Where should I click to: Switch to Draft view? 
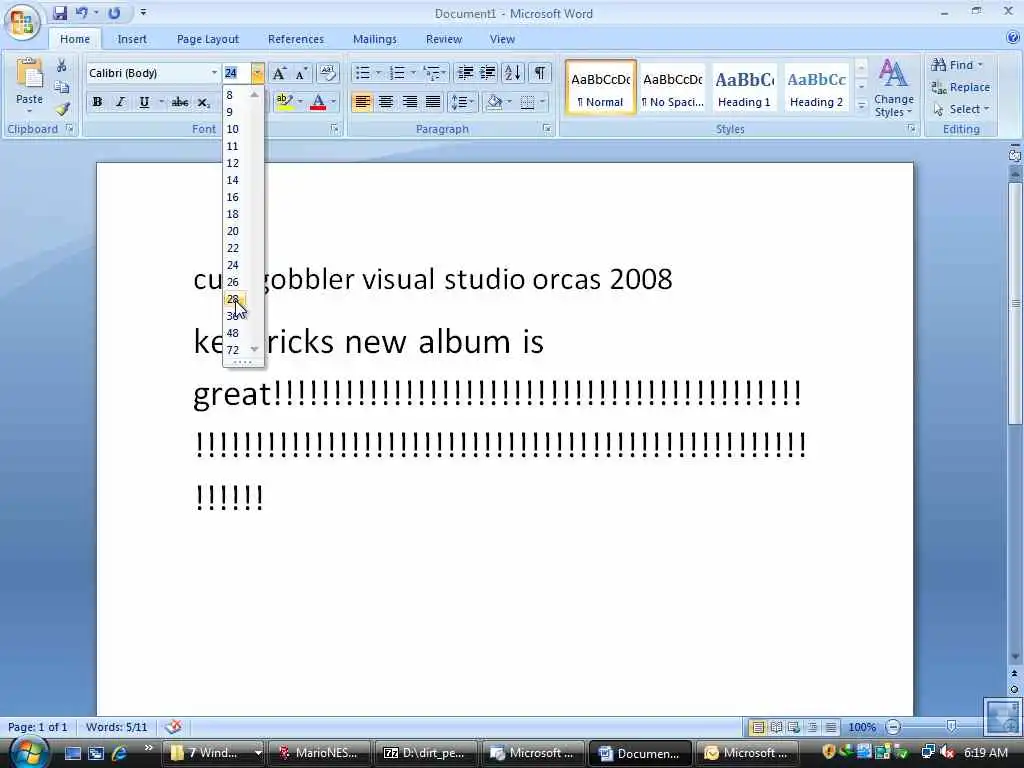pos(831,727)
